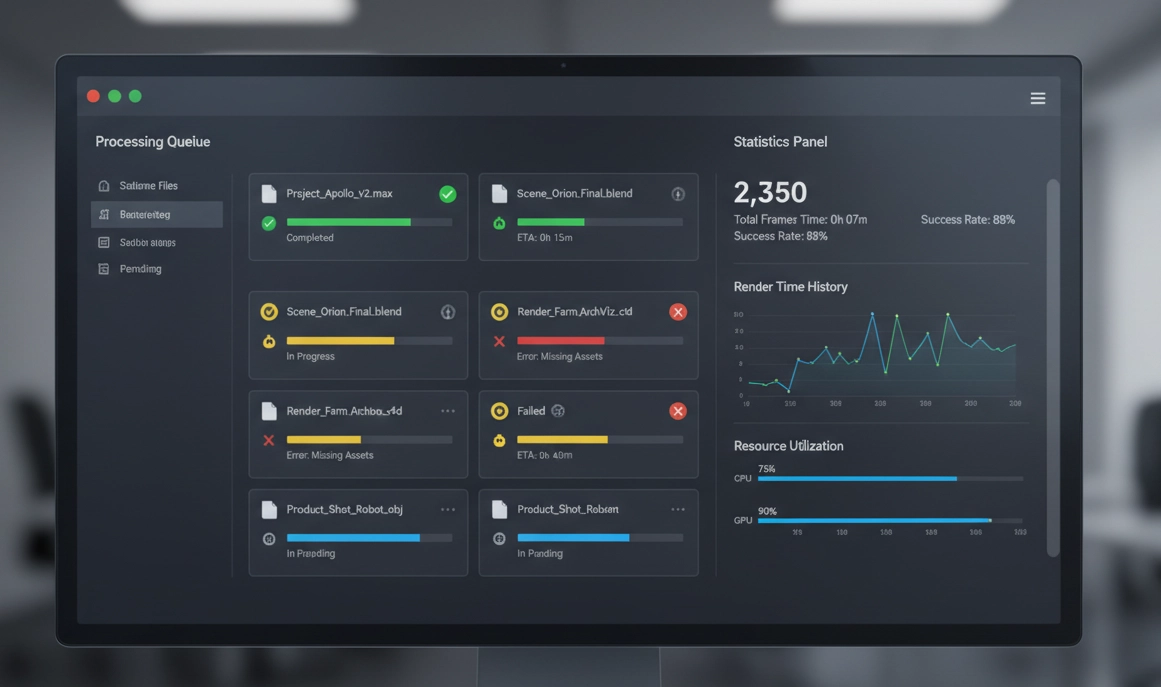Click the green checkmark badge on Prsject_Apollo_v2.max
The height and width of the screenshot is (687, 1161).
tap(448, 194)
